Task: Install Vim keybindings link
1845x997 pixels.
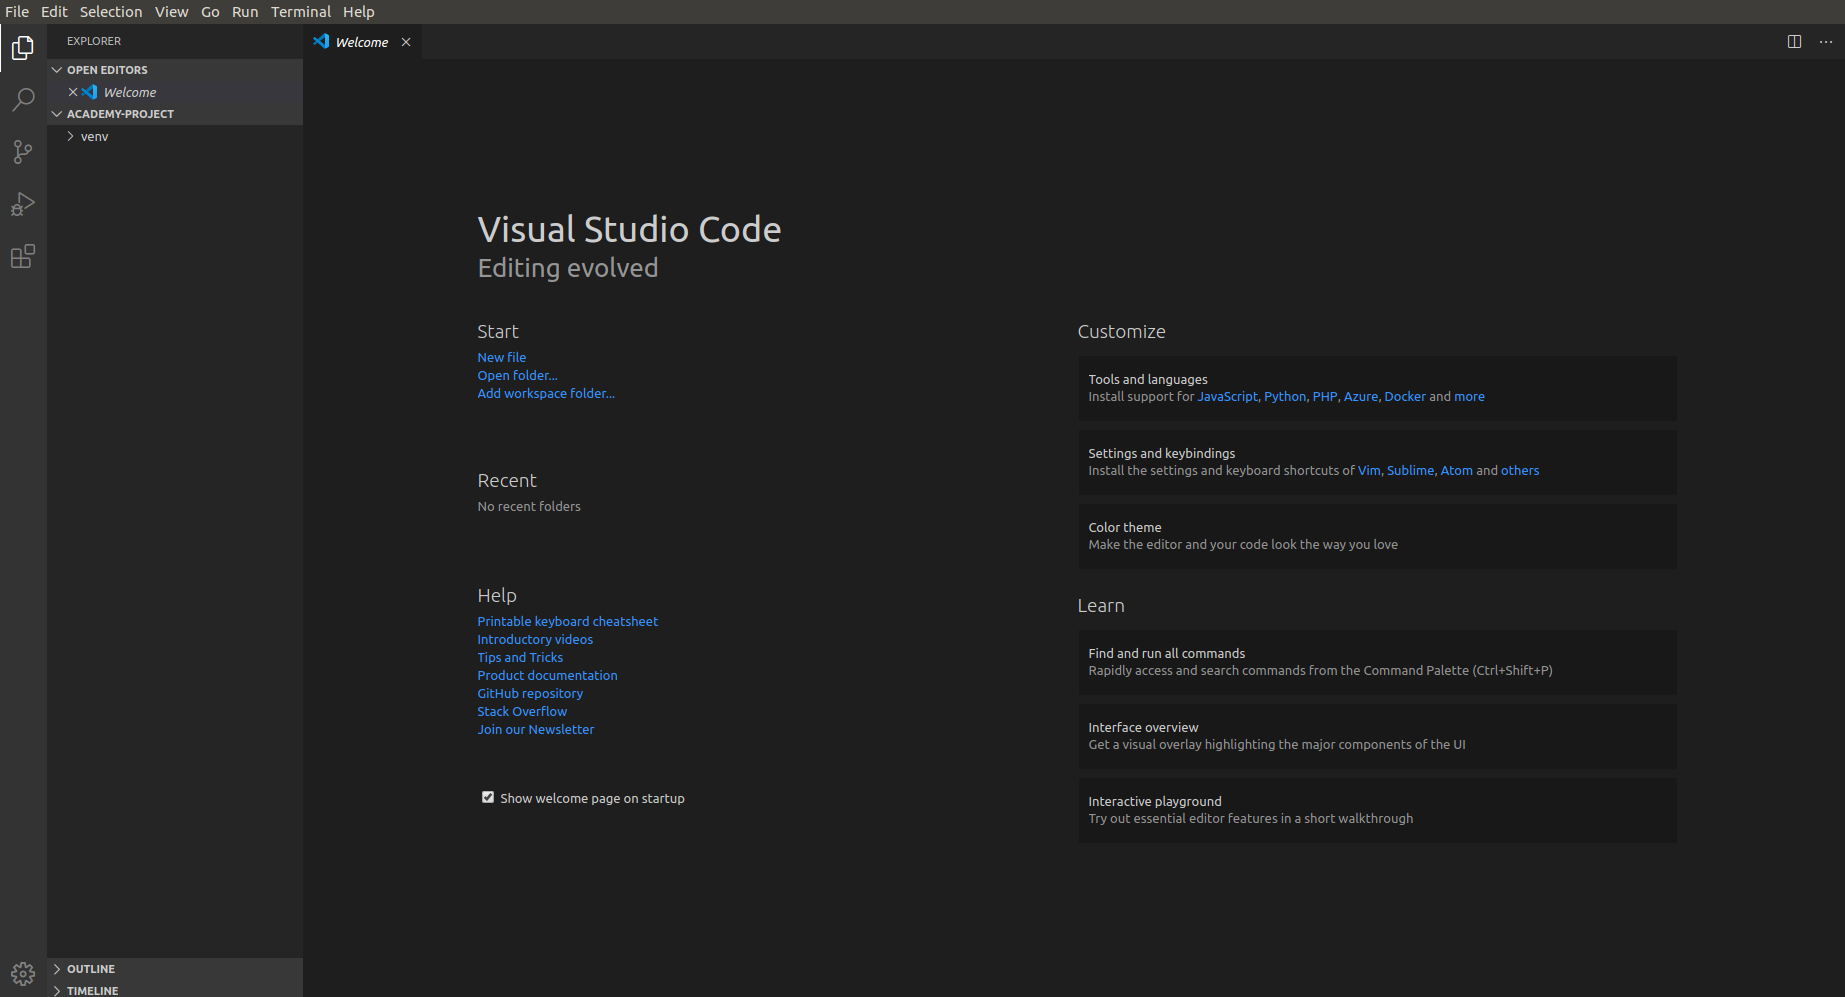Action: (x=1369, y=471)
